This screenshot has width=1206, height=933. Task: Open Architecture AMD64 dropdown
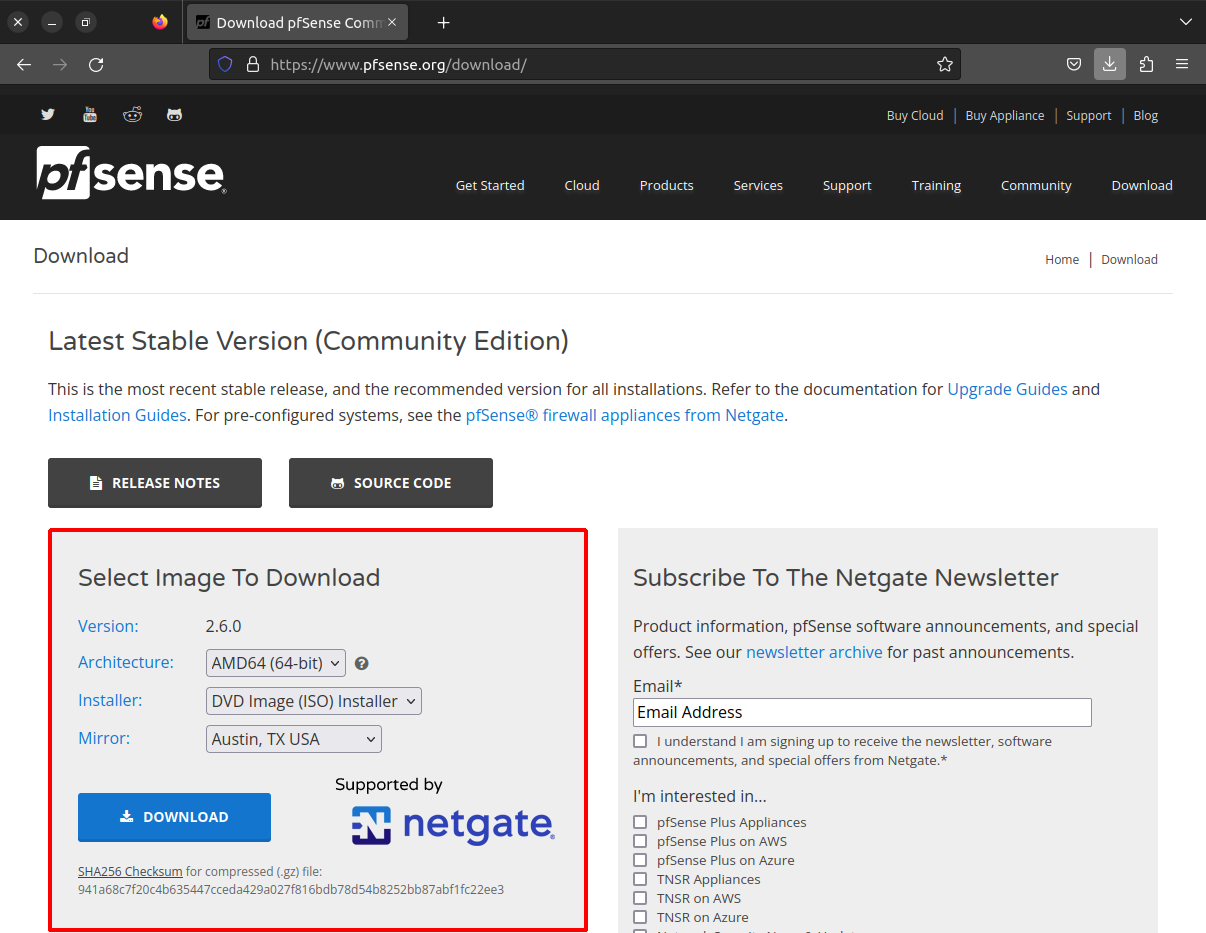276,663
